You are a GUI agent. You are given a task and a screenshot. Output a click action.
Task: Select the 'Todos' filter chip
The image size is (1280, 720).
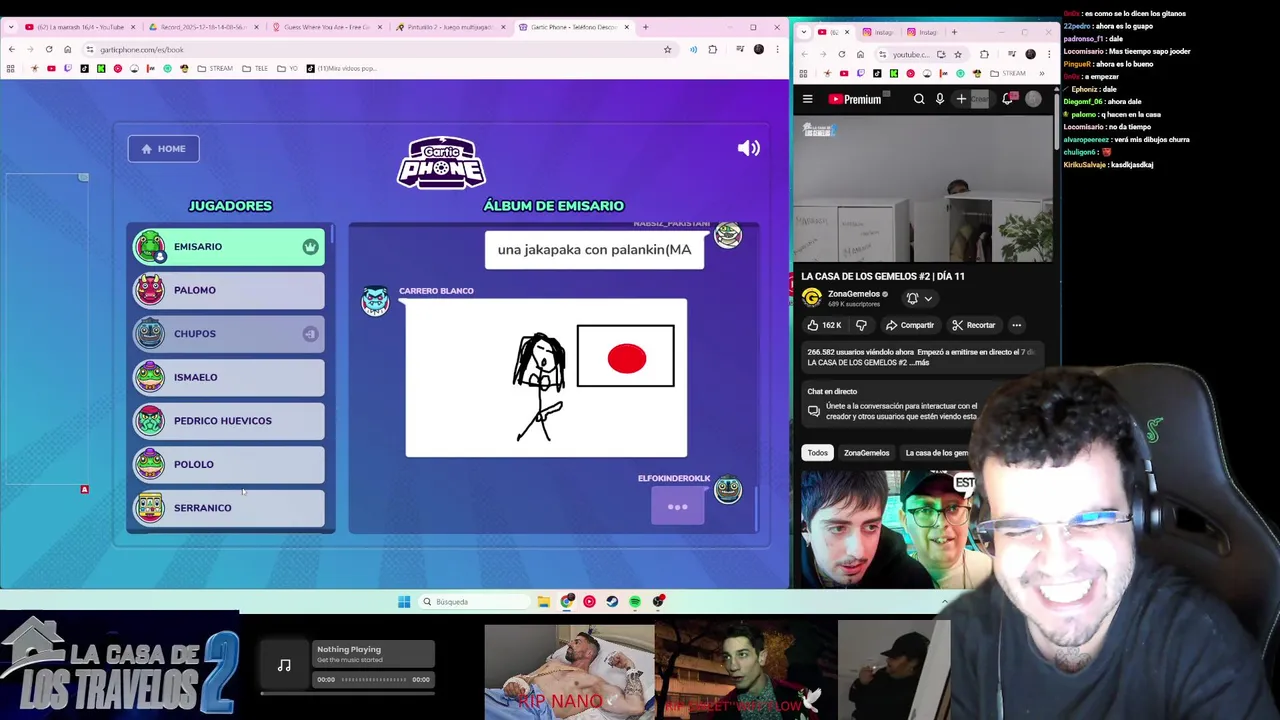tap(818, 453)
